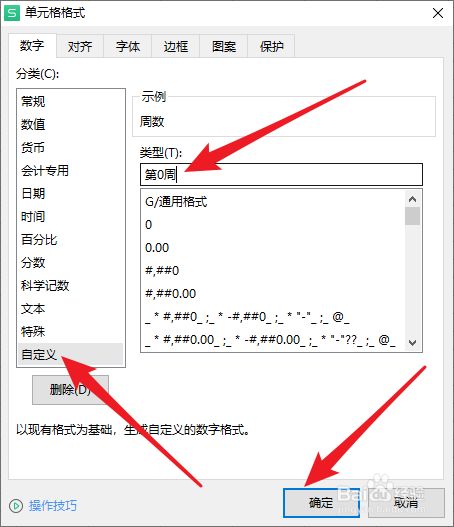454x527 pixels.
Task: Pick 分数 category
Action: [71, 262]
